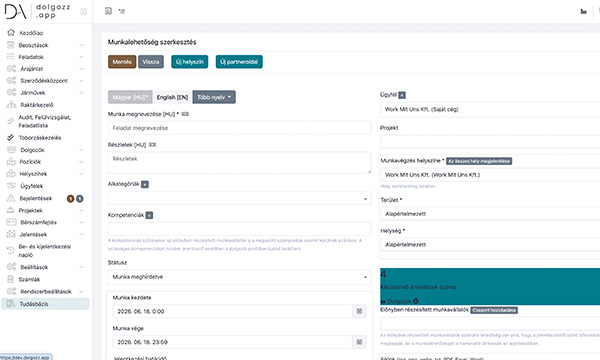Click the Toborzáskezelés checkmark icon
600x360 pixels.
11,137
